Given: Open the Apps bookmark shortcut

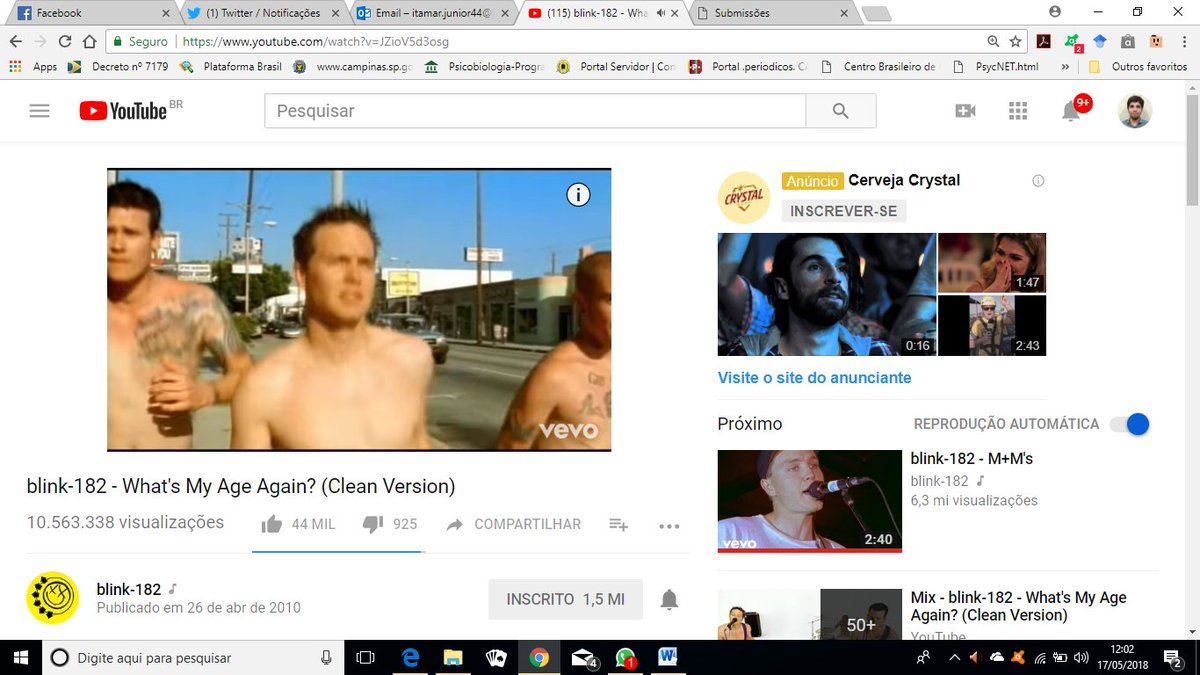Looking at the screenshot, I should tap(33, 67).
